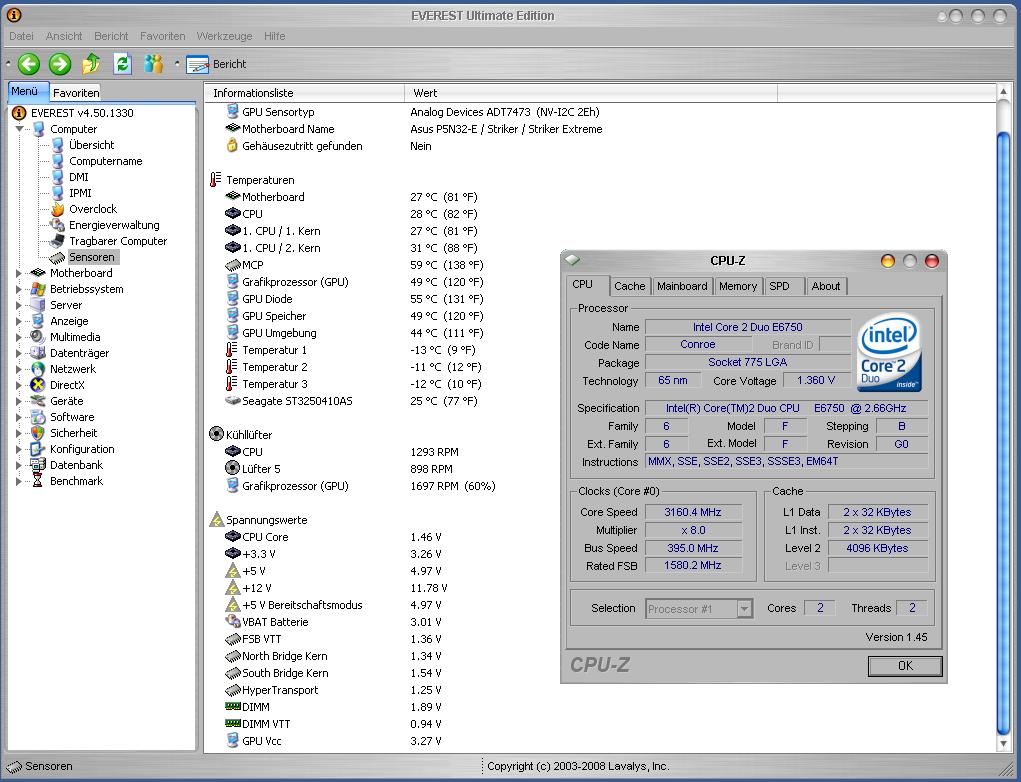Open the Favoriten menu
Screen dimensions: 1021x782
pos(163,36)
